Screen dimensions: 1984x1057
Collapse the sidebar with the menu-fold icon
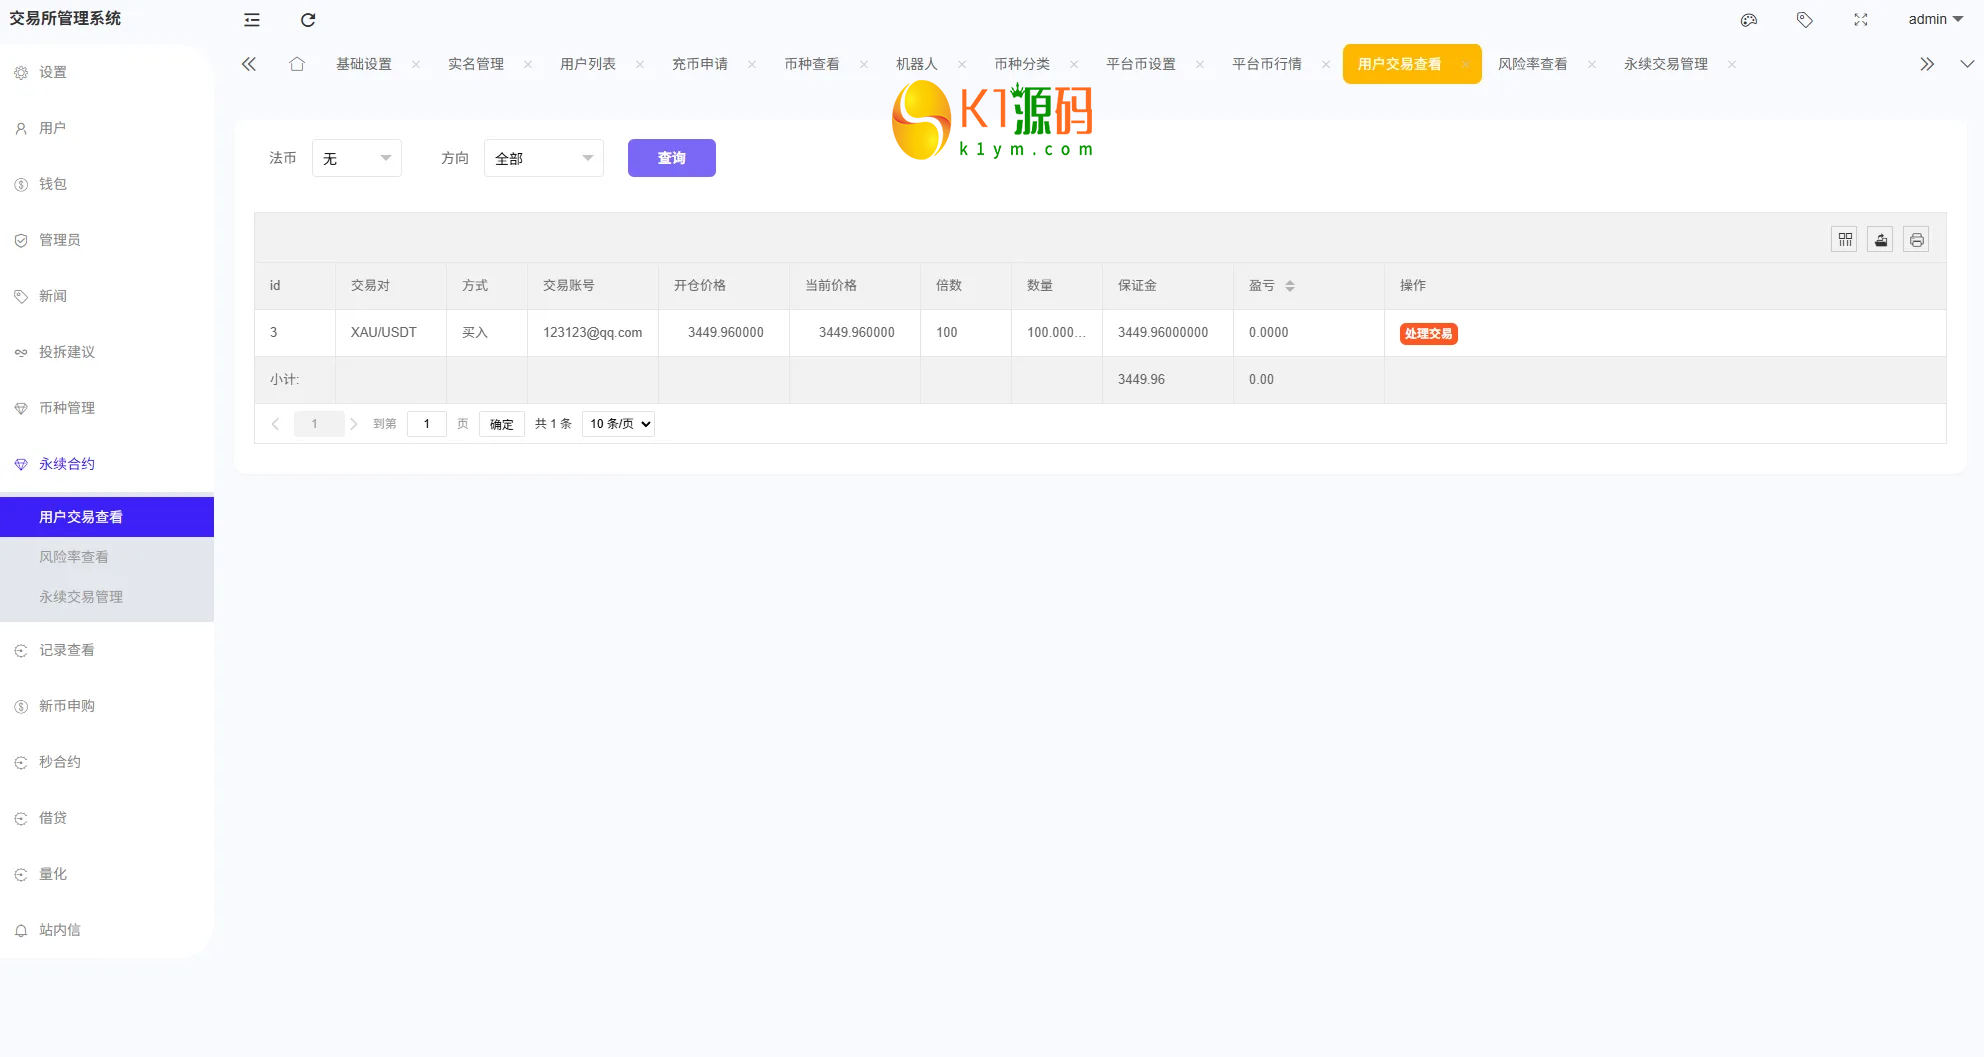[252, 20]
